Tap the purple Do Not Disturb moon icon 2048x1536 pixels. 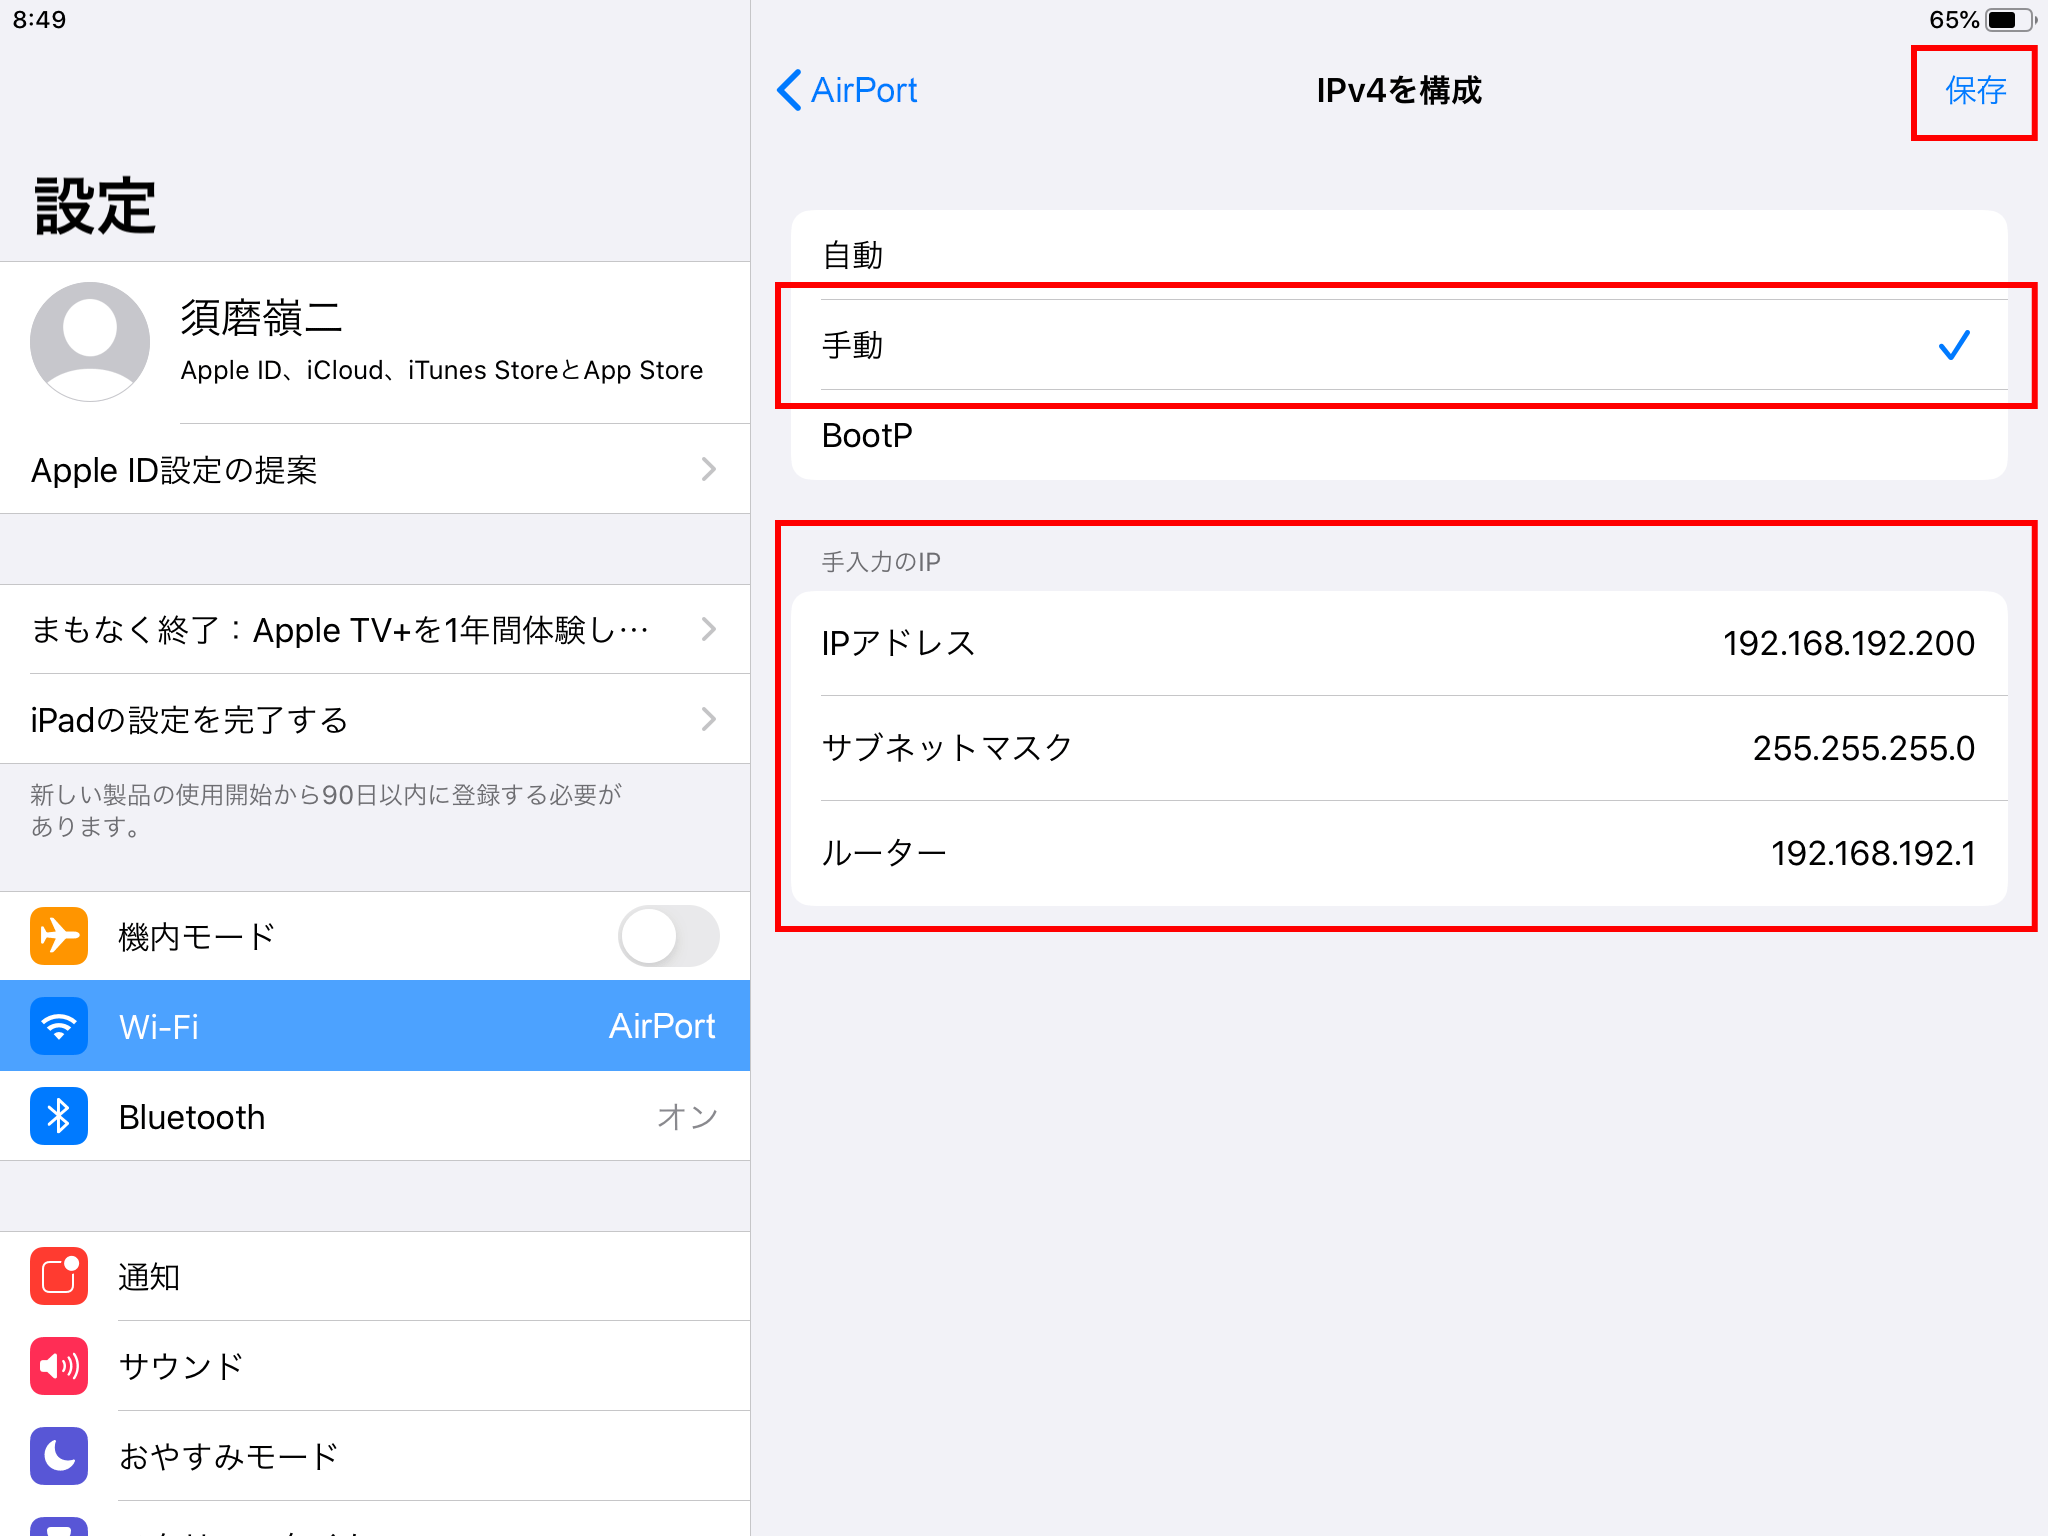coord(59,1456)
